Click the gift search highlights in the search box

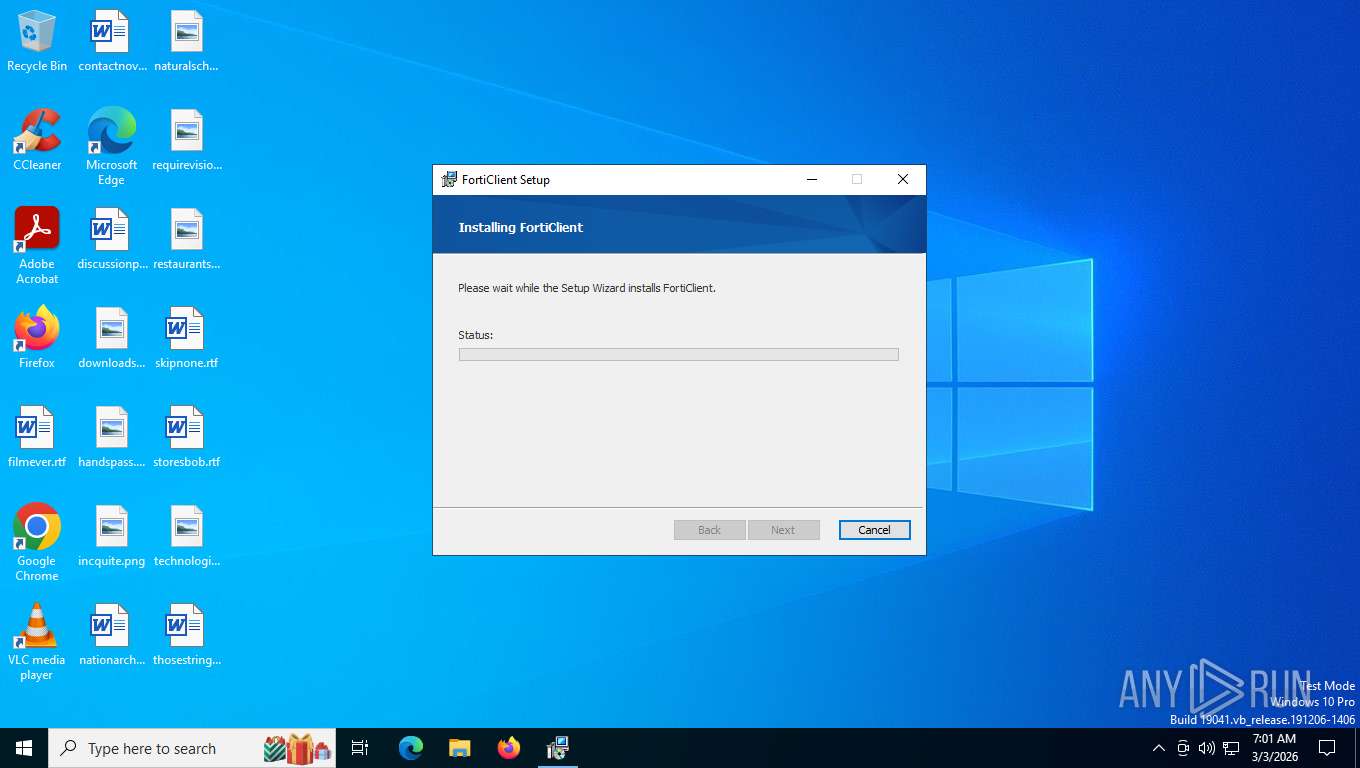(x=298, y=748)
